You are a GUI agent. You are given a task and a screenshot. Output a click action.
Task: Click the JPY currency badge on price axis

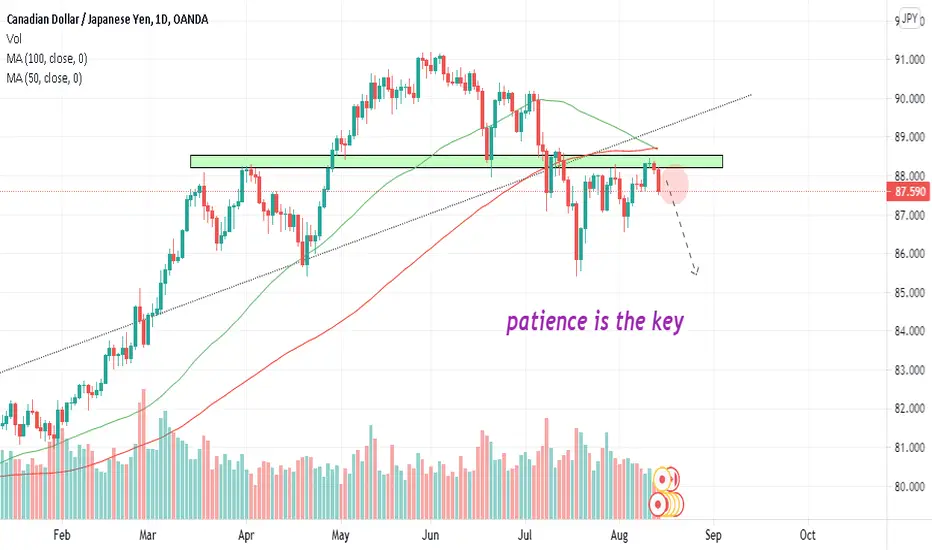point(910,18)
